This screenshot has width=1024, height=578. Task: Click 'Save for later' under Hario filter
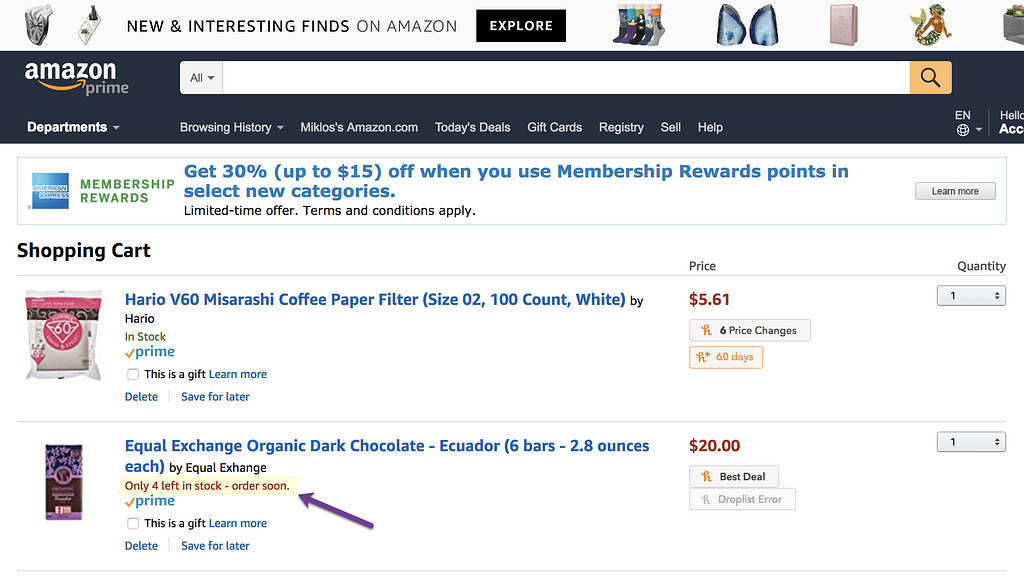pos(215,396)
